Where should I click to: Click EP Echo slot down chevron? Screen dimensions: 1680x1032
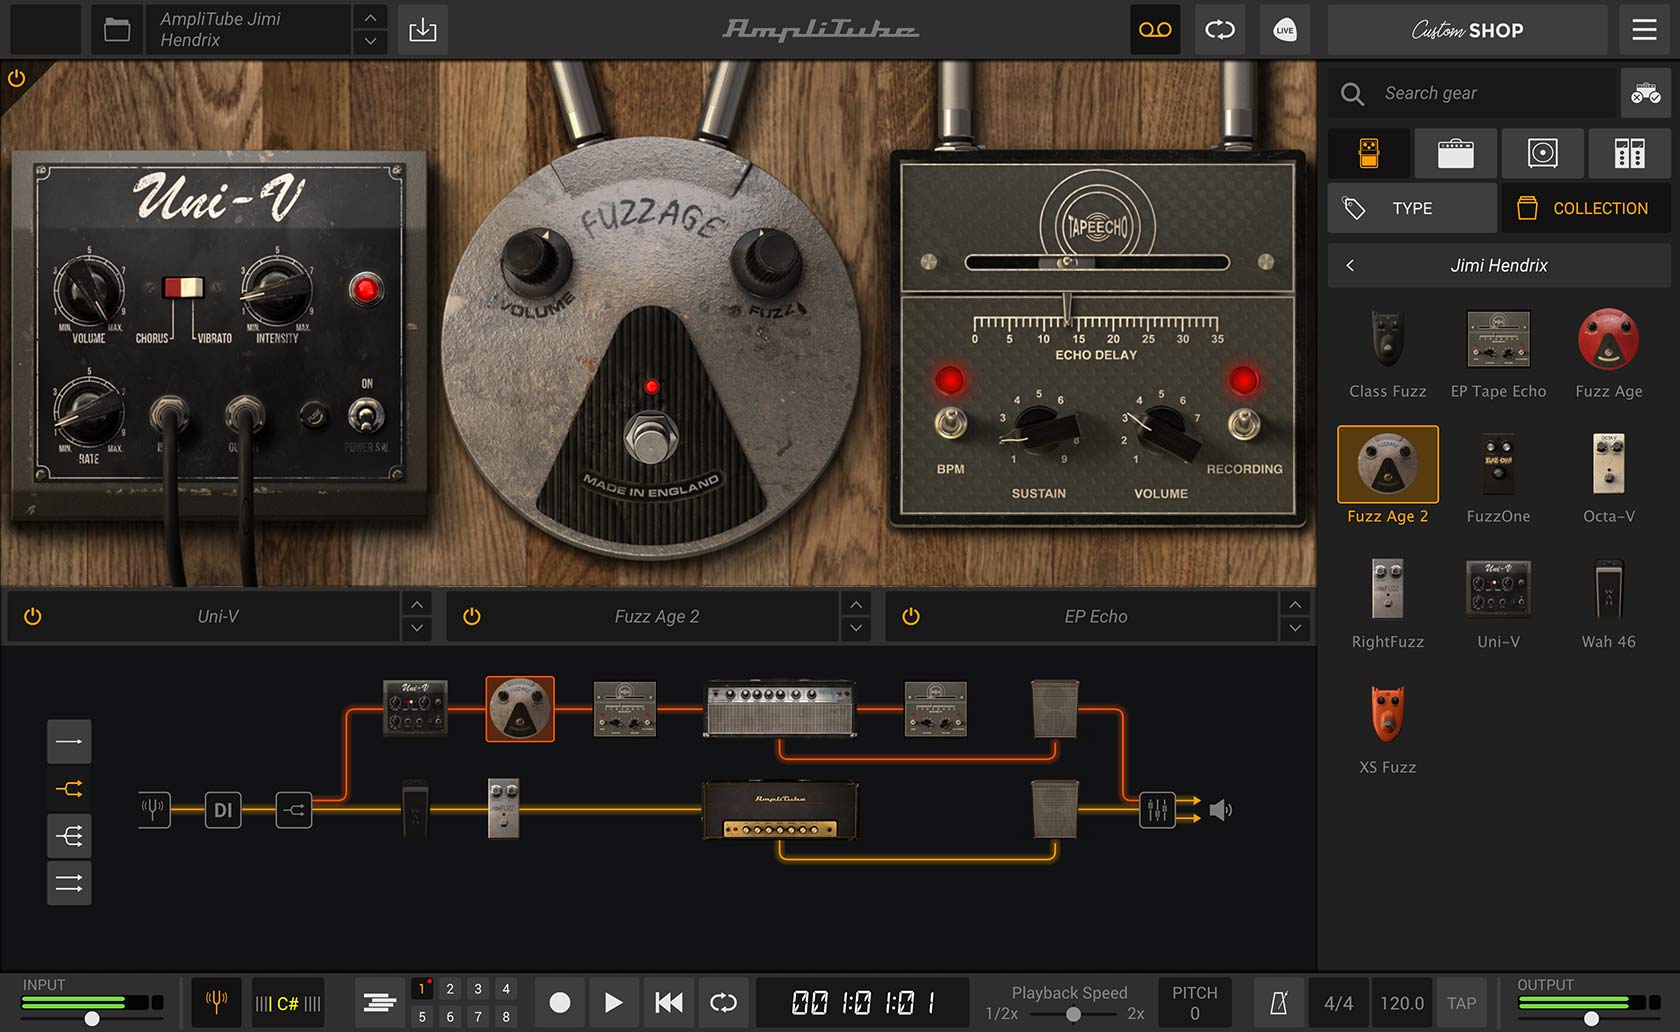pyautogui.click(x=1295, y=628)
